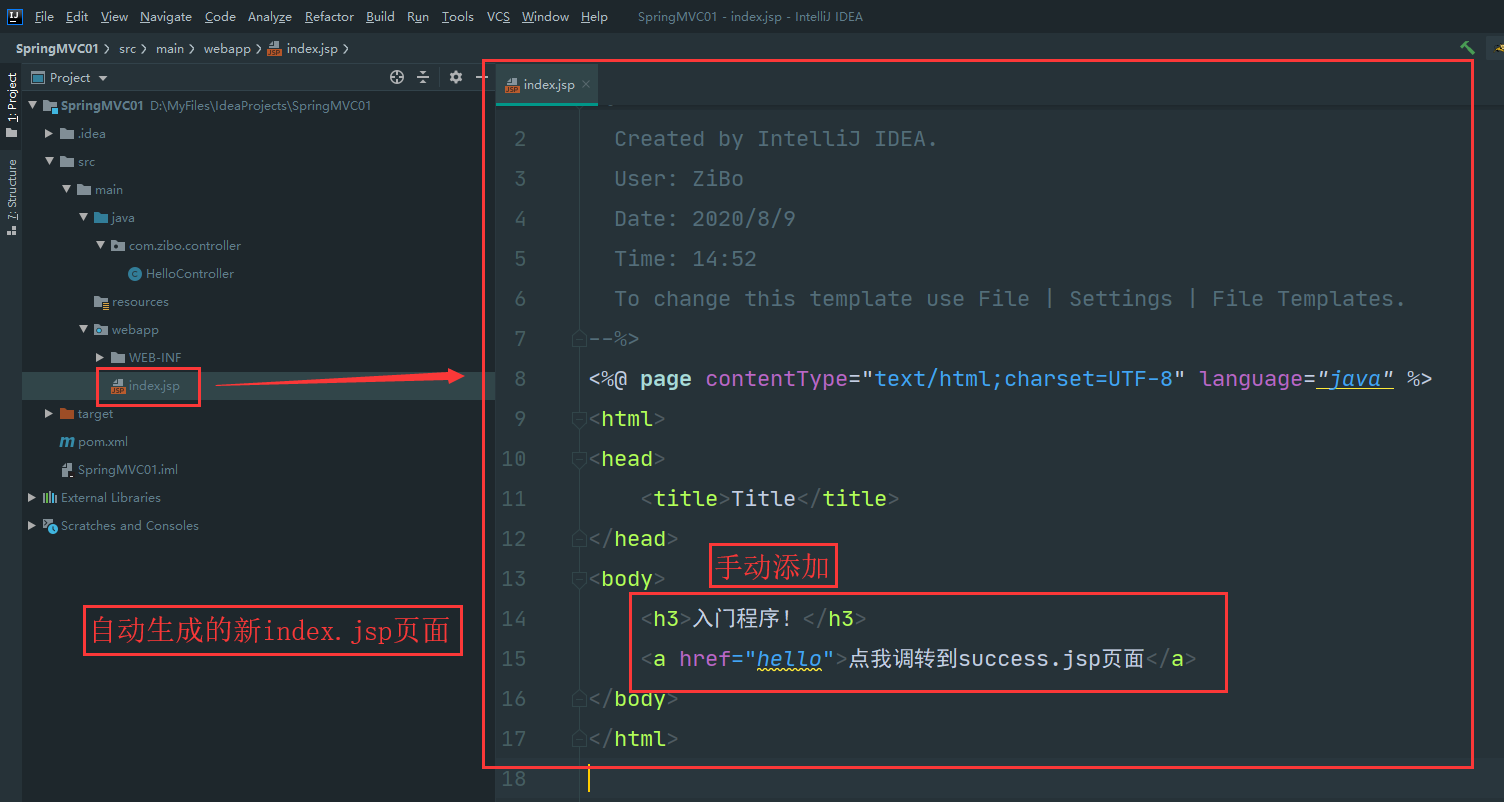The width and height of the screenshot is (1504, 802).
Task: Click the Collapse All icon in Project panel
Action: pyautogui.click(x=423, y=77)
